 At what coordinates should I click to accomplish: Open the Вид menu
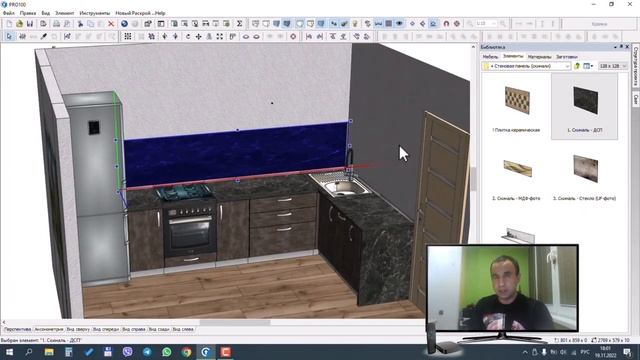click(x=45, y=13)
